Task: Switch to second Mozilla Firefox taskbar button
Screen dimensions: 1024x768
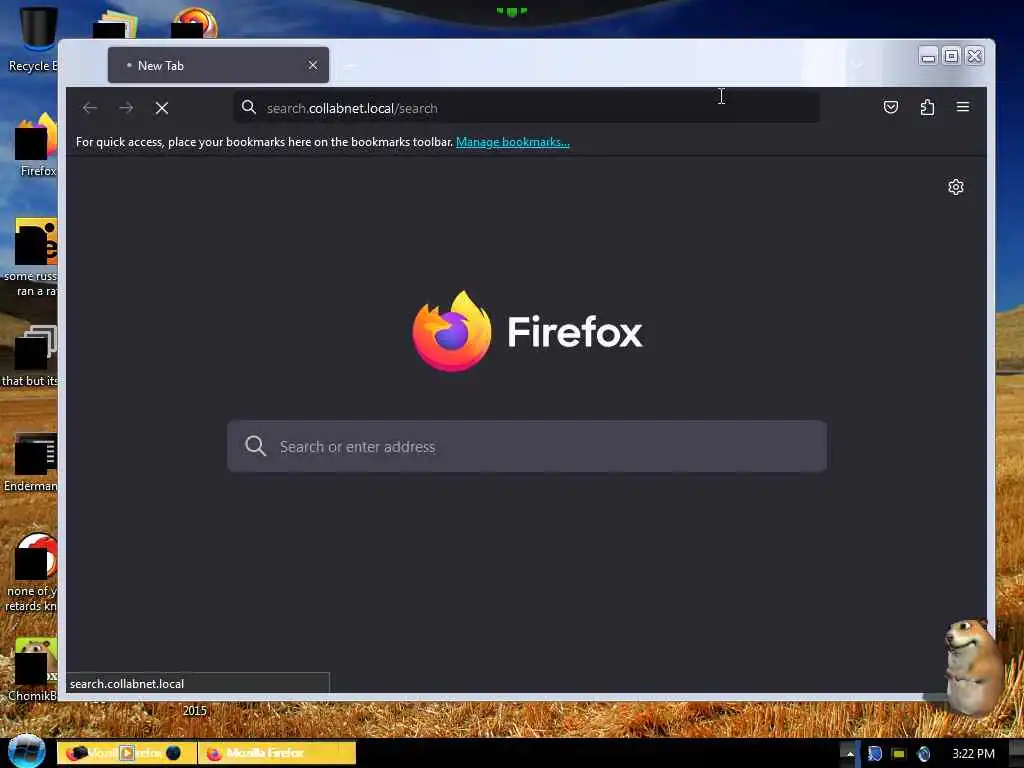Action: pos(277,753)
